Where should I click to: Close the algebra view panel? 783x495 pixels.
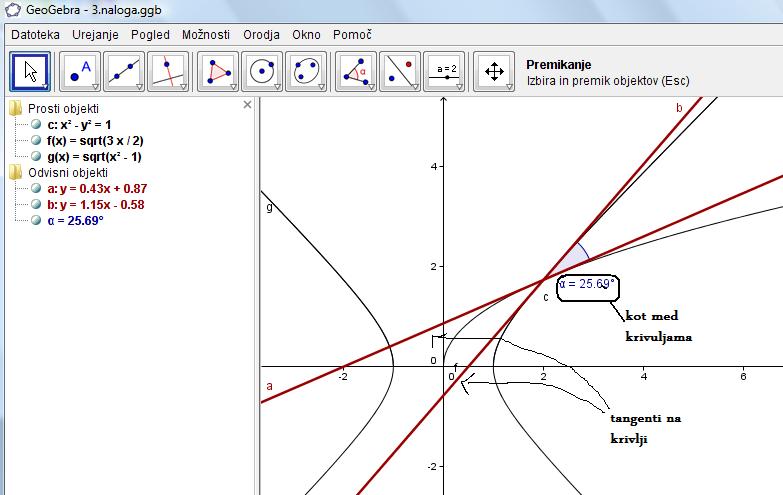point(248,104)
